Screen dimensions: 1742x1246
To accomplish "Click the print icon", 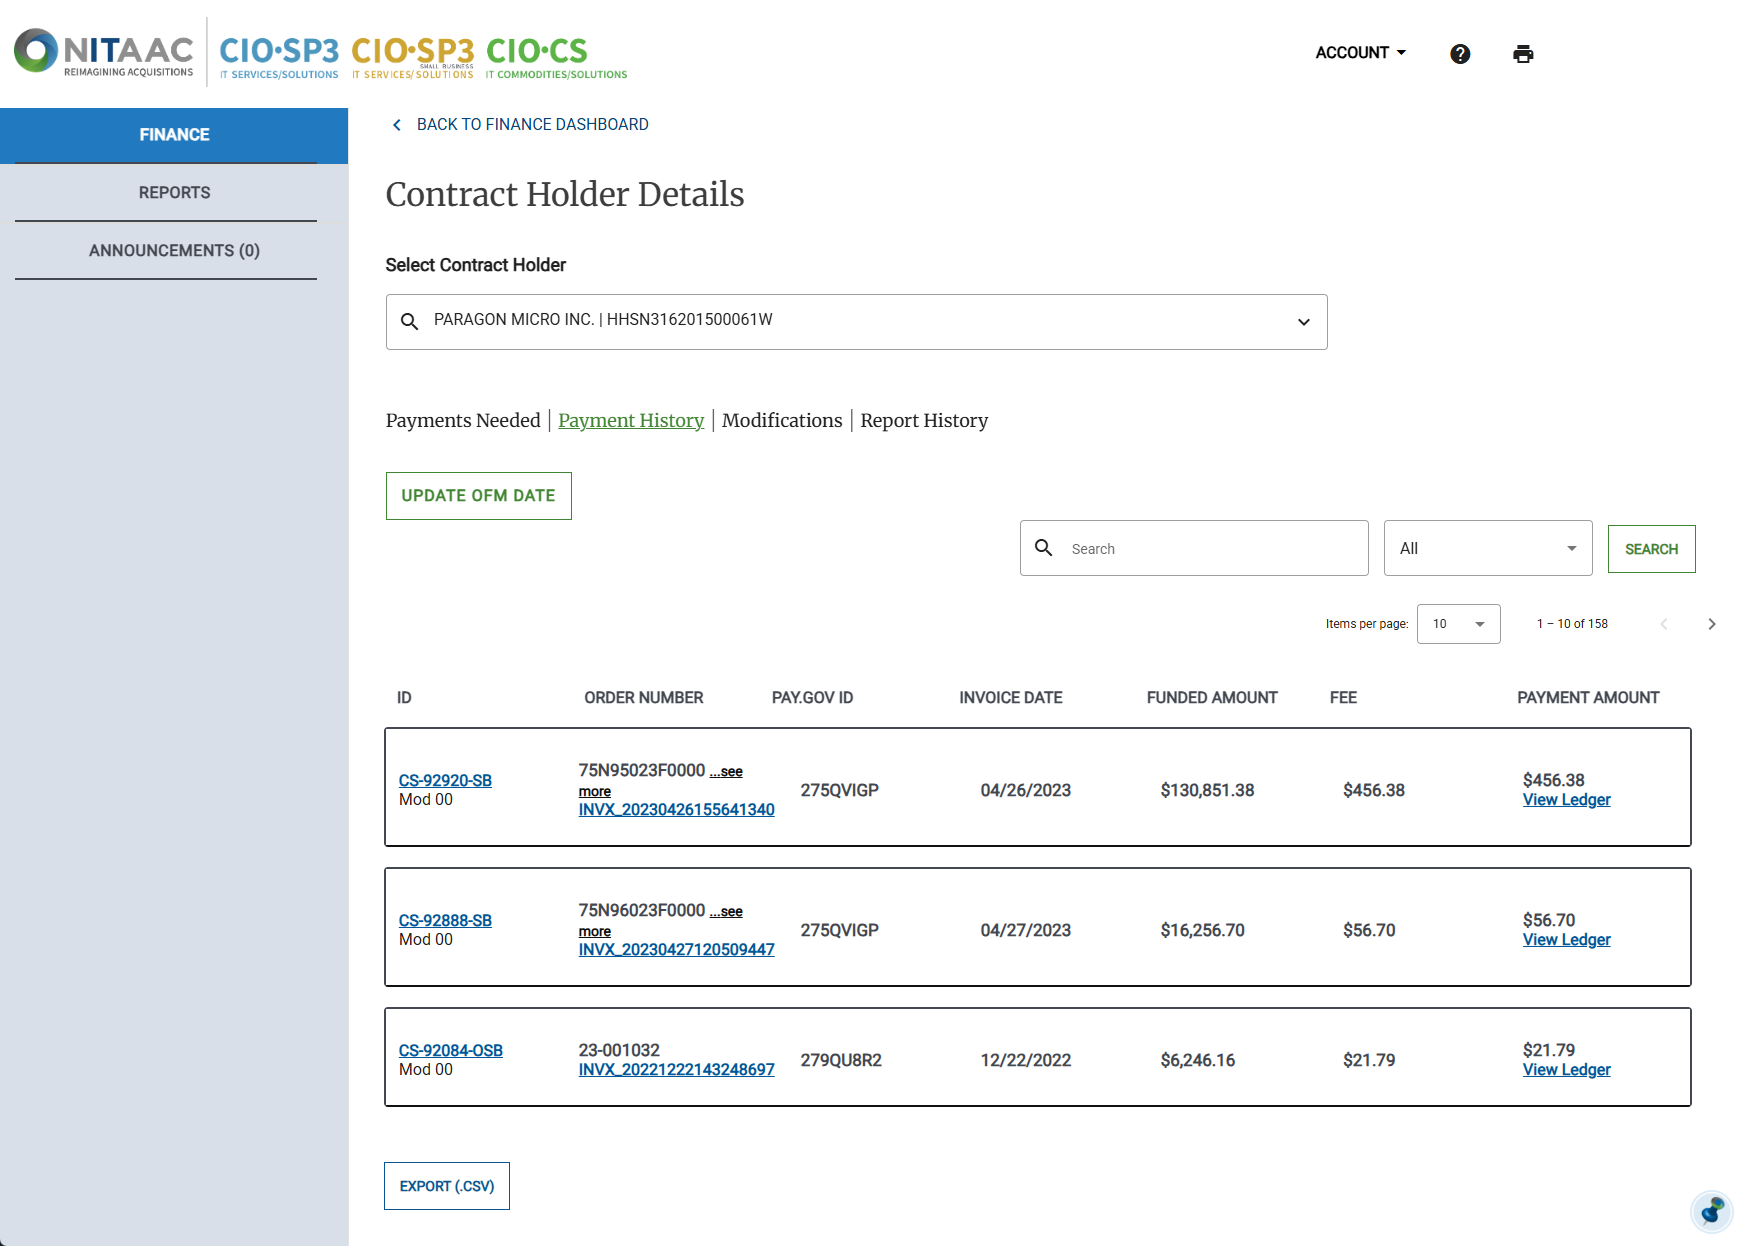I will [x=1523, y=54].
